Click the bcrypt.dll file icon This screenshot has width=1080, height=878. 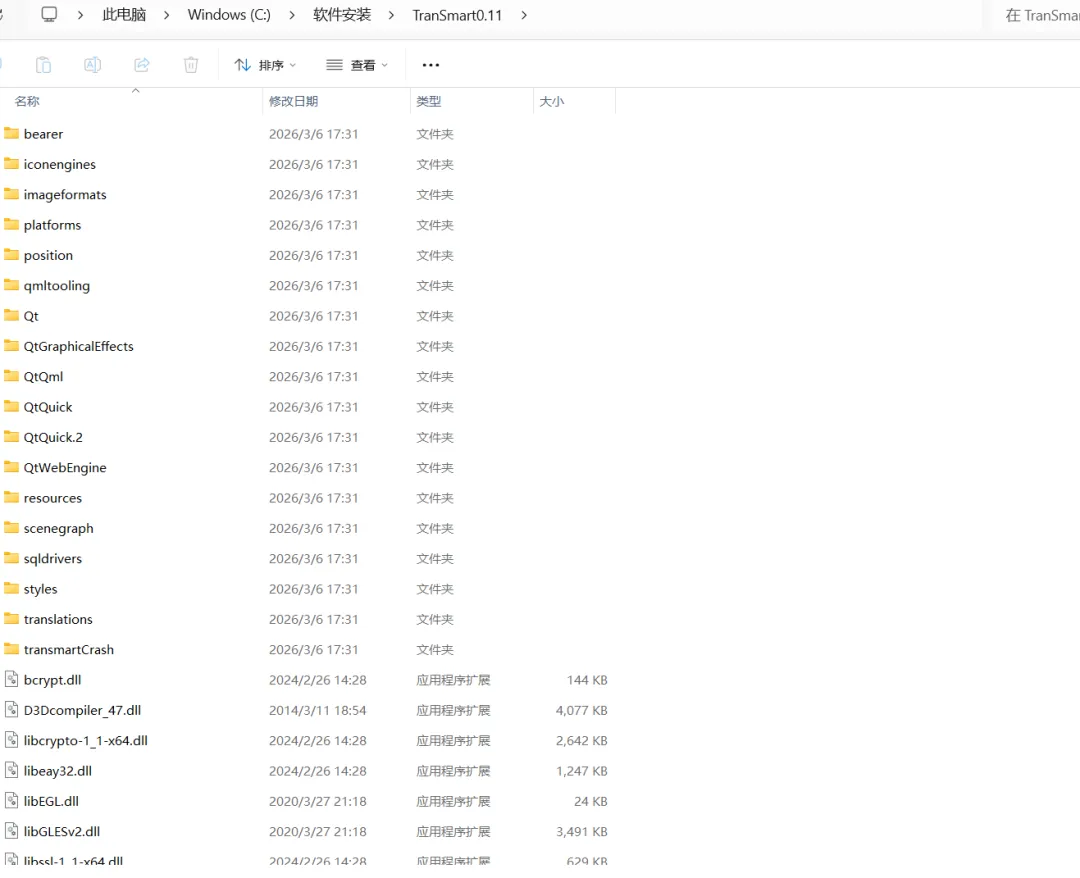tap(11, 679)
